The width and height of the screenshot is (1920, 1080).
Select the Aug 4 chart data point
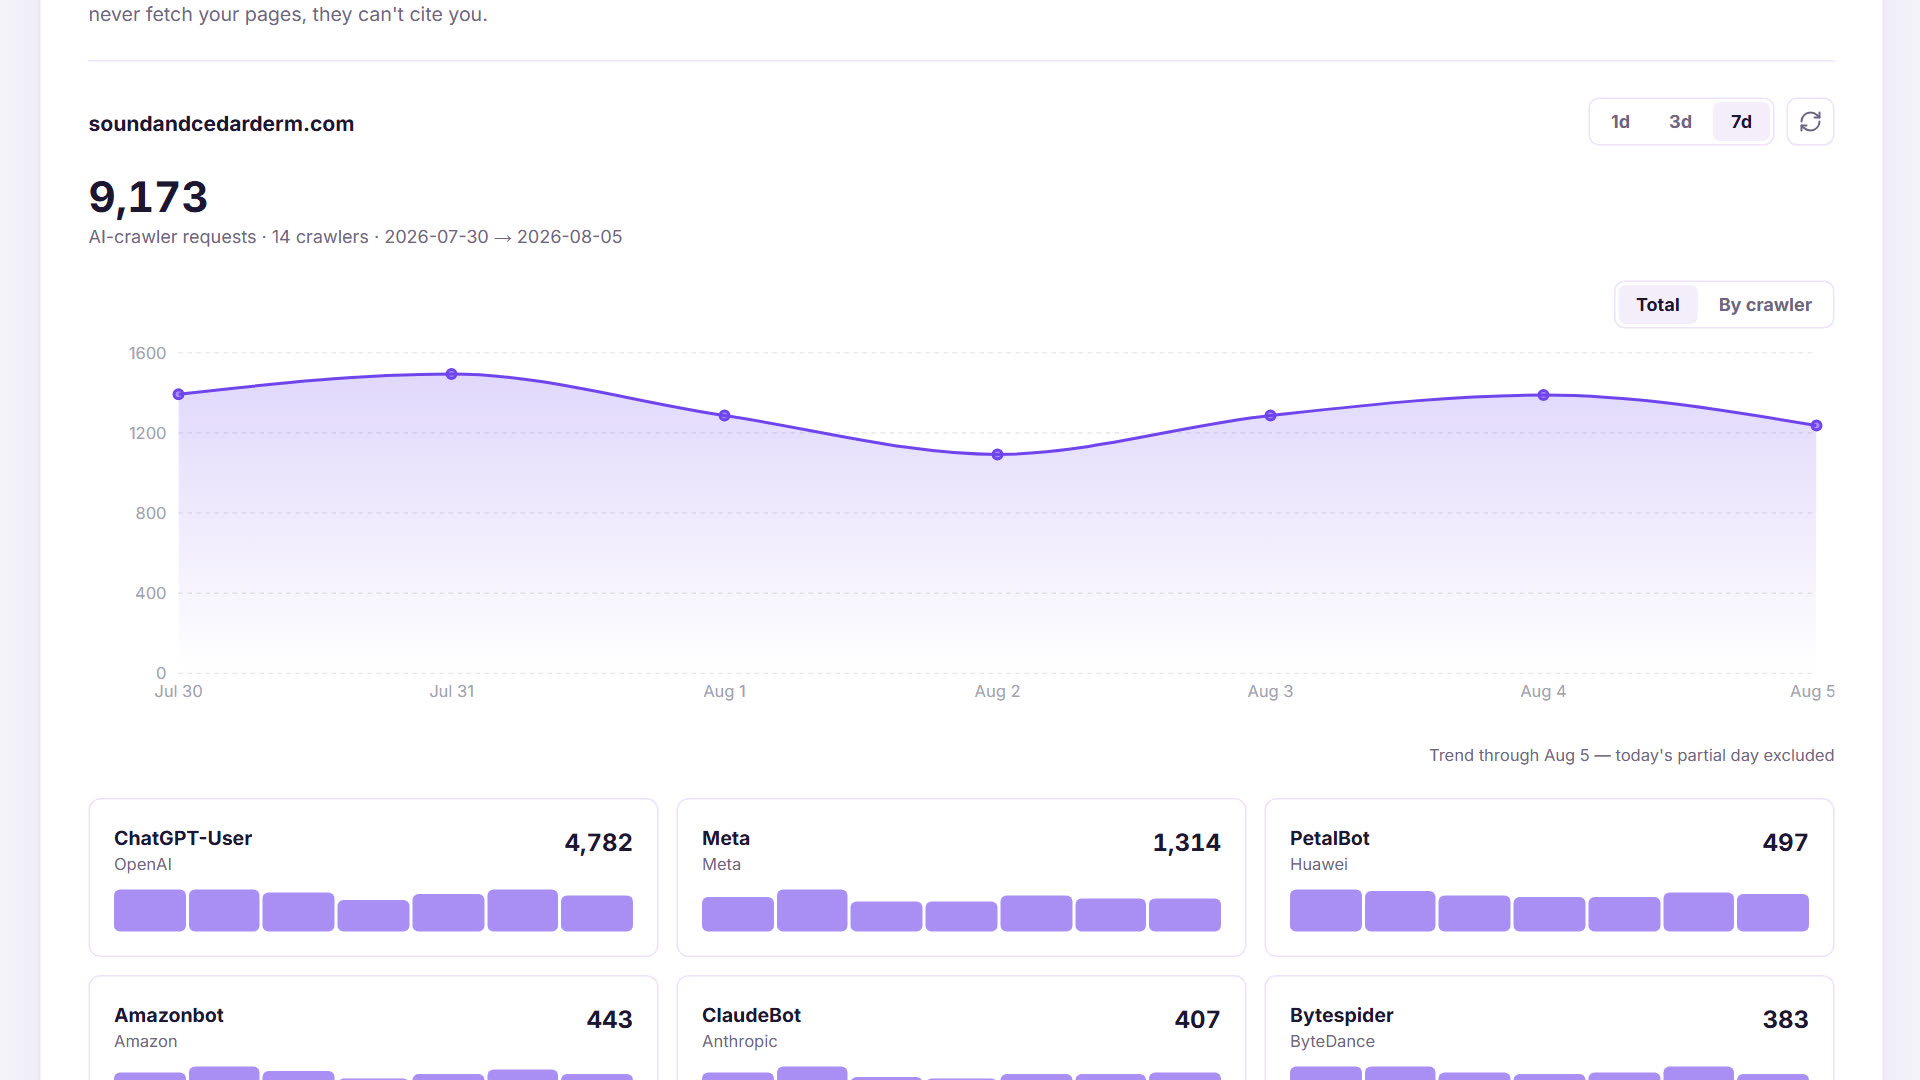pos(1543,395)
